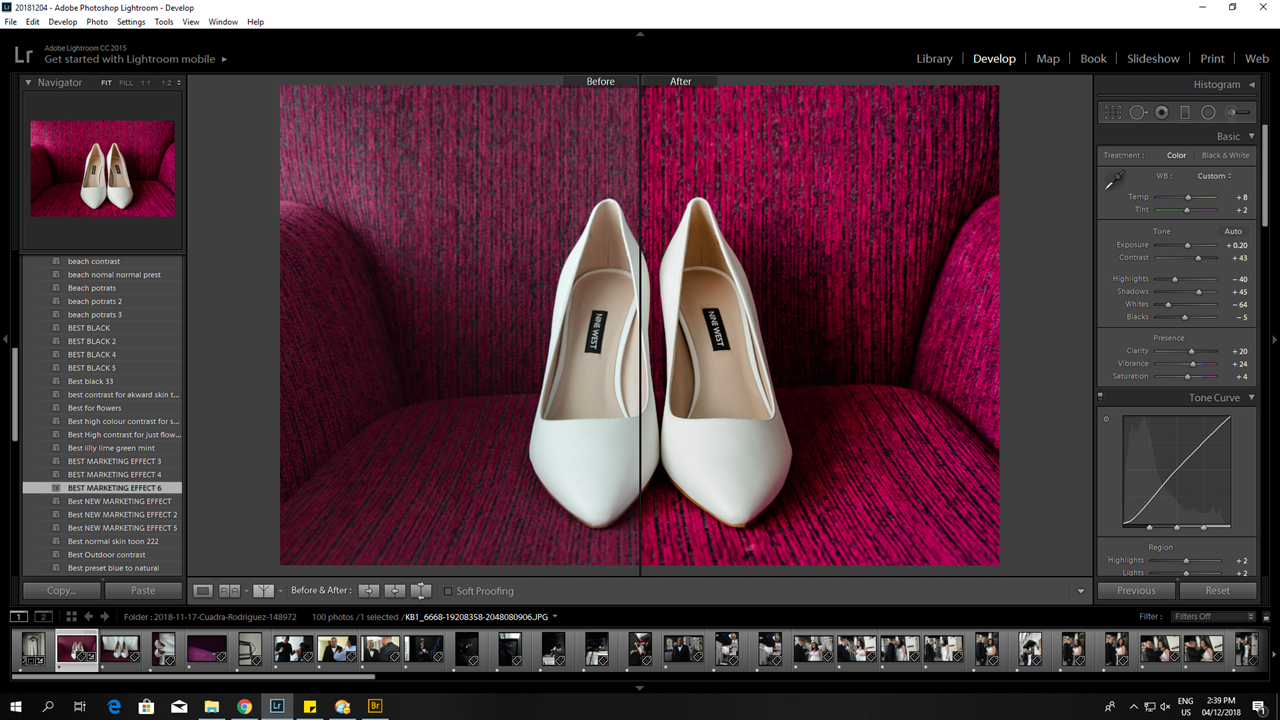The image size is (1280, 720).
Task: Open Microsoft Edge in taskbar
Action: tap(113, 706)
